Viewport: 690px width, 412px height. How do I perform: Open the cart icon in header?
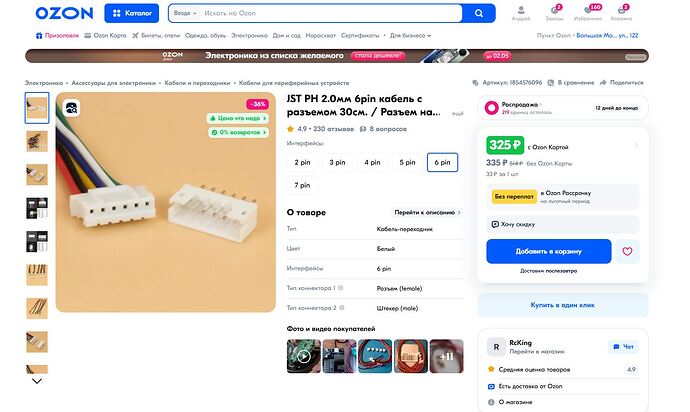pyautogui.click(x=621, y=10)
